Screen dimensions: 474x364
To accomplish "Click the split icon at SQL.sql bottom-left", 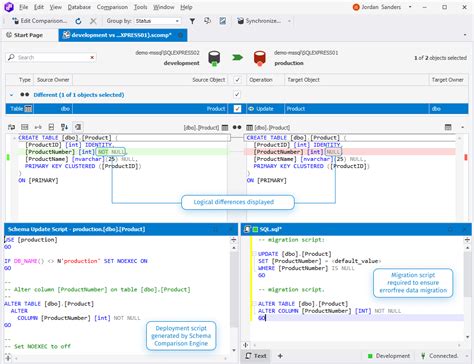I will [x=245, y=345].
